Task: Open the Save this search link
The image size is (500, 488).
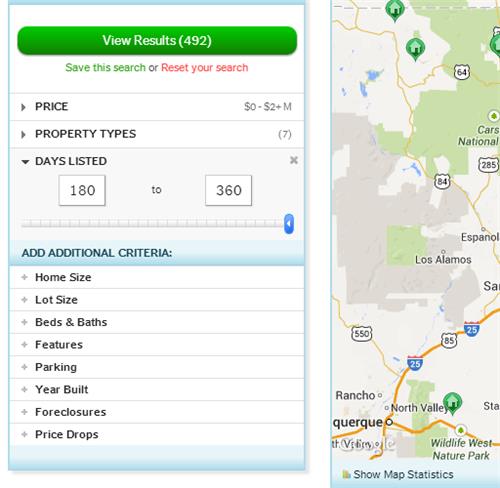Action: [x=105, y=68]
